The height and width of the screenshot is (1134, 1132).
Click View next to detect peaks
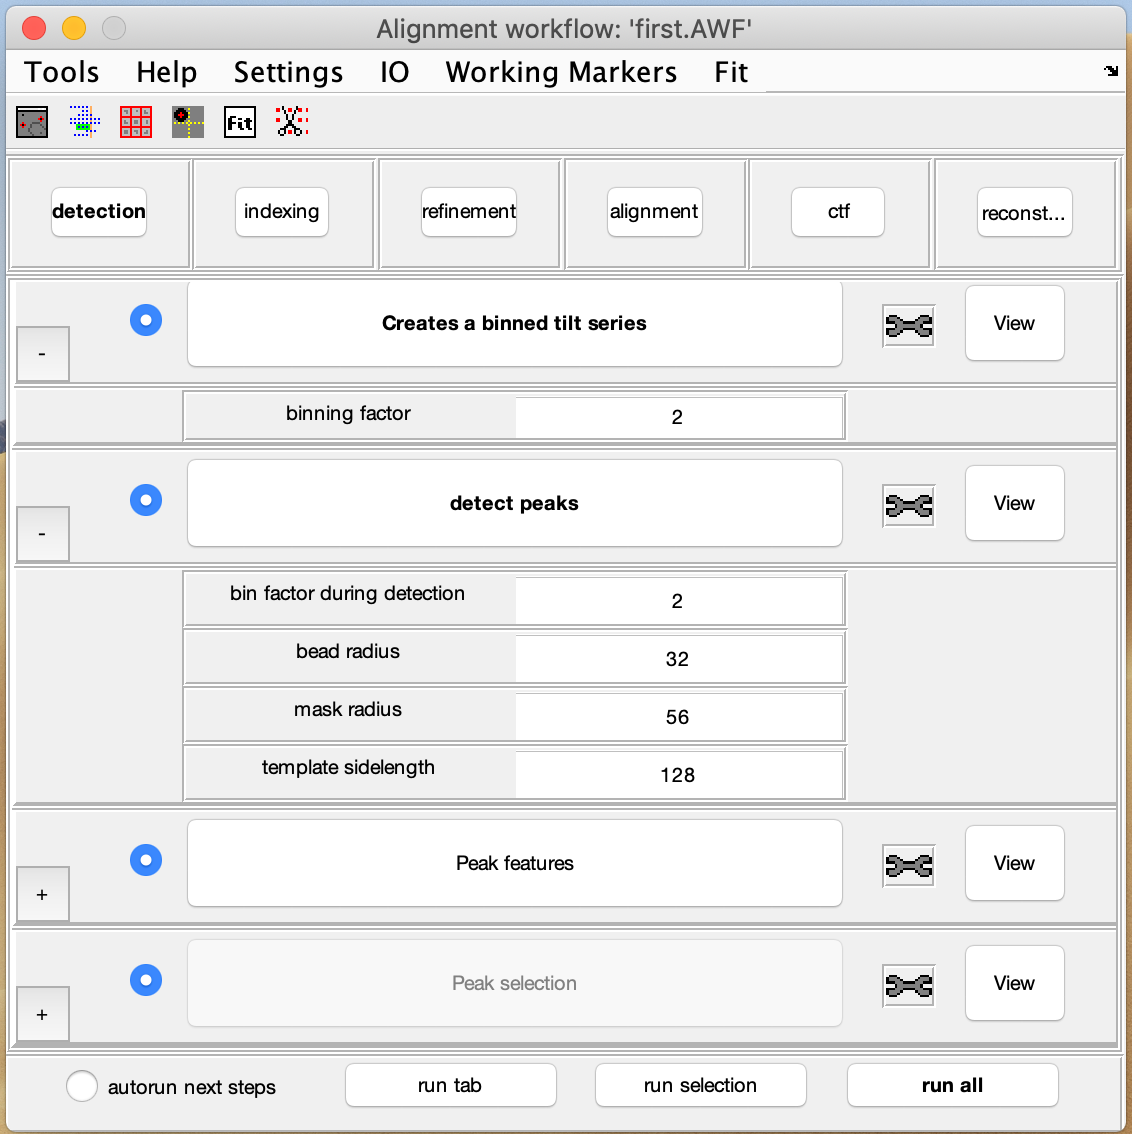(x=1014, y=503)
